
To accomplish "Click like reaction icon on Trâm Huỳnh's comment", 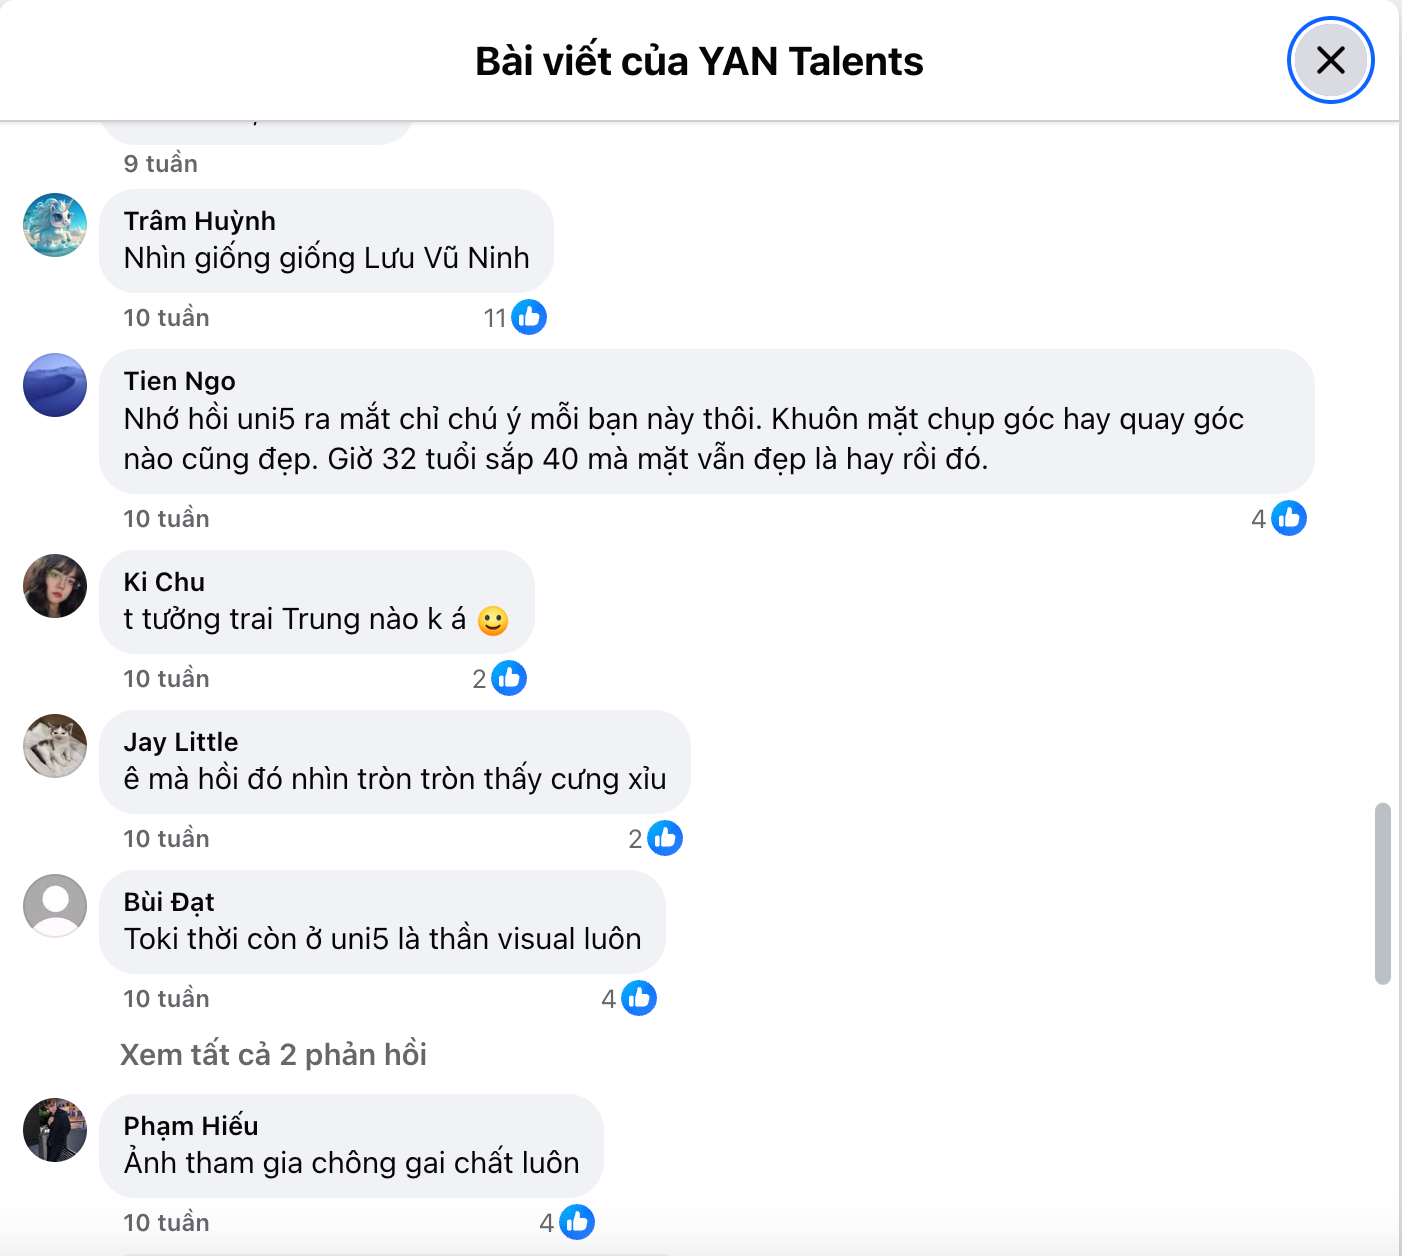I will 529,317.
